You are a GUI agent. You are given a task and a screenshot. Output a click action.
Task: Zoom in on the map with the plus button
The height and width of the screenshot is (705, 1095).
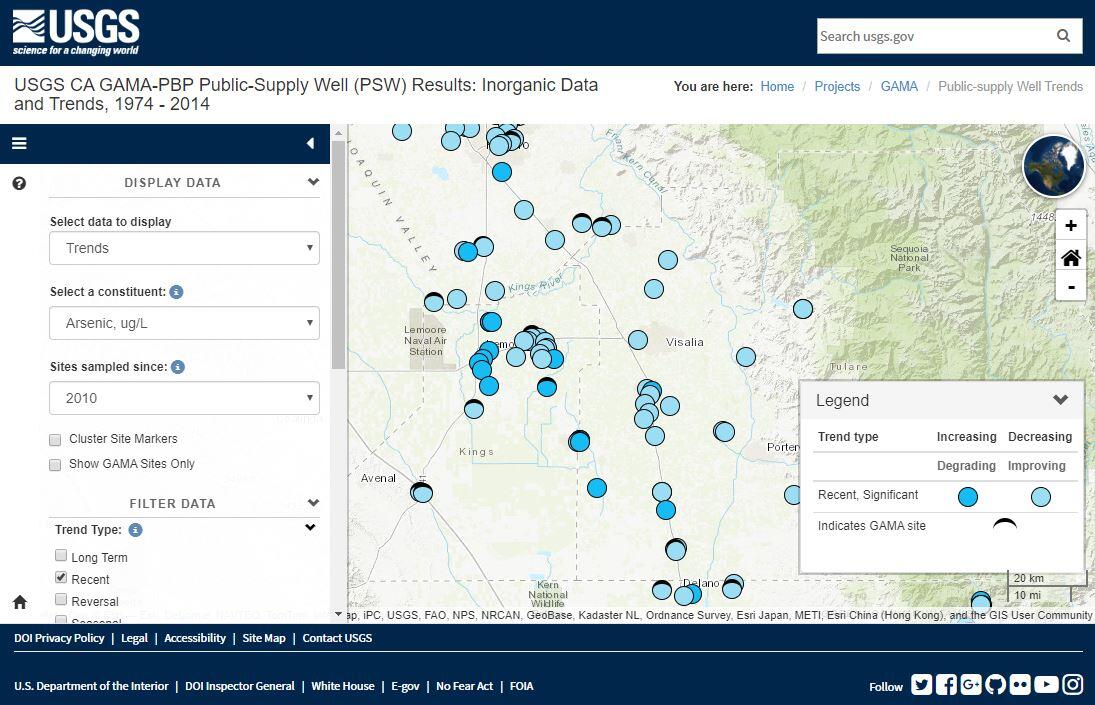pyautogui.click(x=1070, y=225)
